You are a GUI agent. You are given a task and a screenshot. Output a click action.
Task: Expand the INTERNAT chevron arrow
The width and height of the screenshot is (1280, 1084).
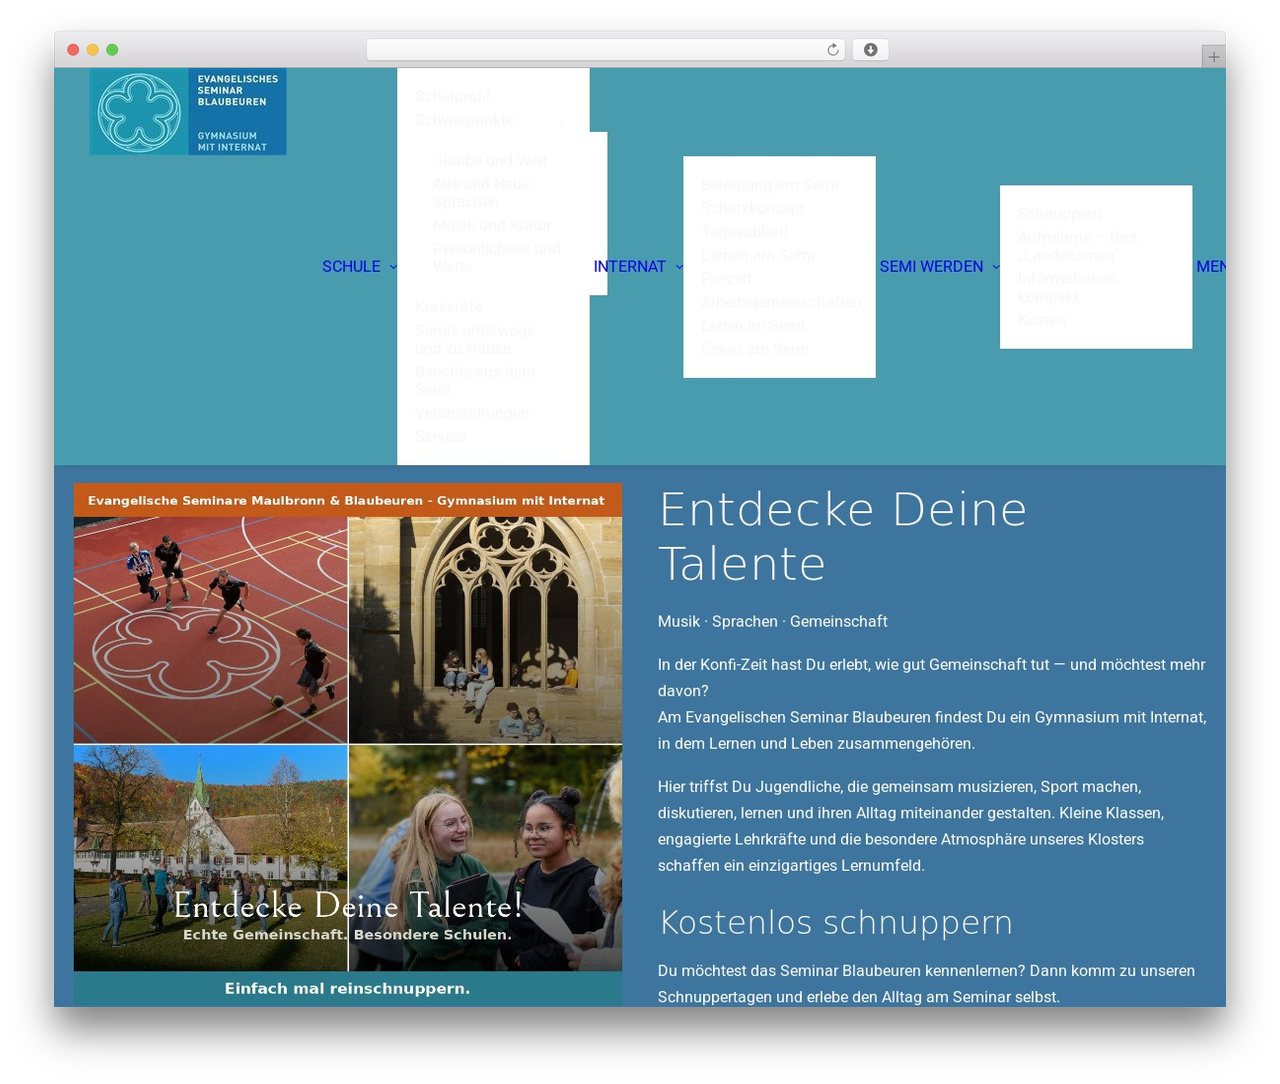[679, 266]
